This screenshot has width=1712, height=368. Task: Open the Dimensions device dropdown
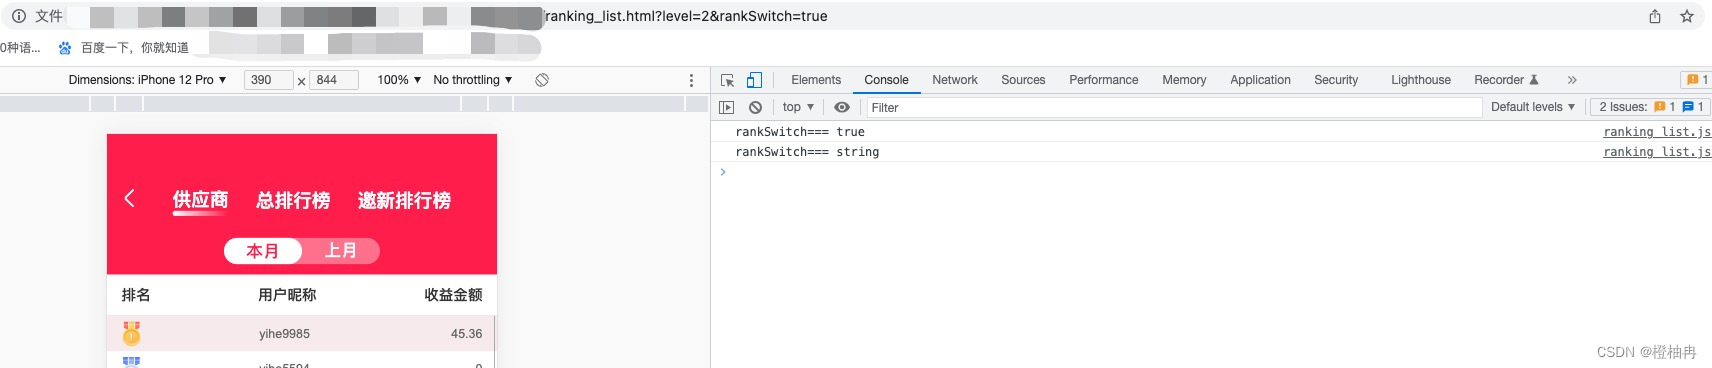point(147,80)
